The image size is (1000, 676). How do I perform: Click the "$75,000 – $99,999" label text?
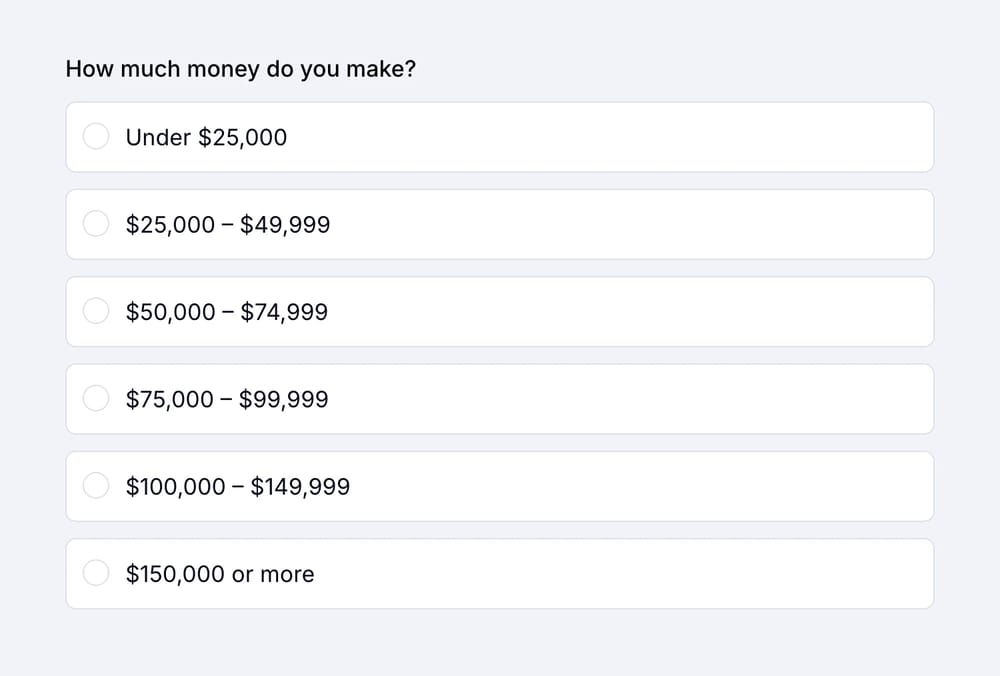(x=227, y=399)
